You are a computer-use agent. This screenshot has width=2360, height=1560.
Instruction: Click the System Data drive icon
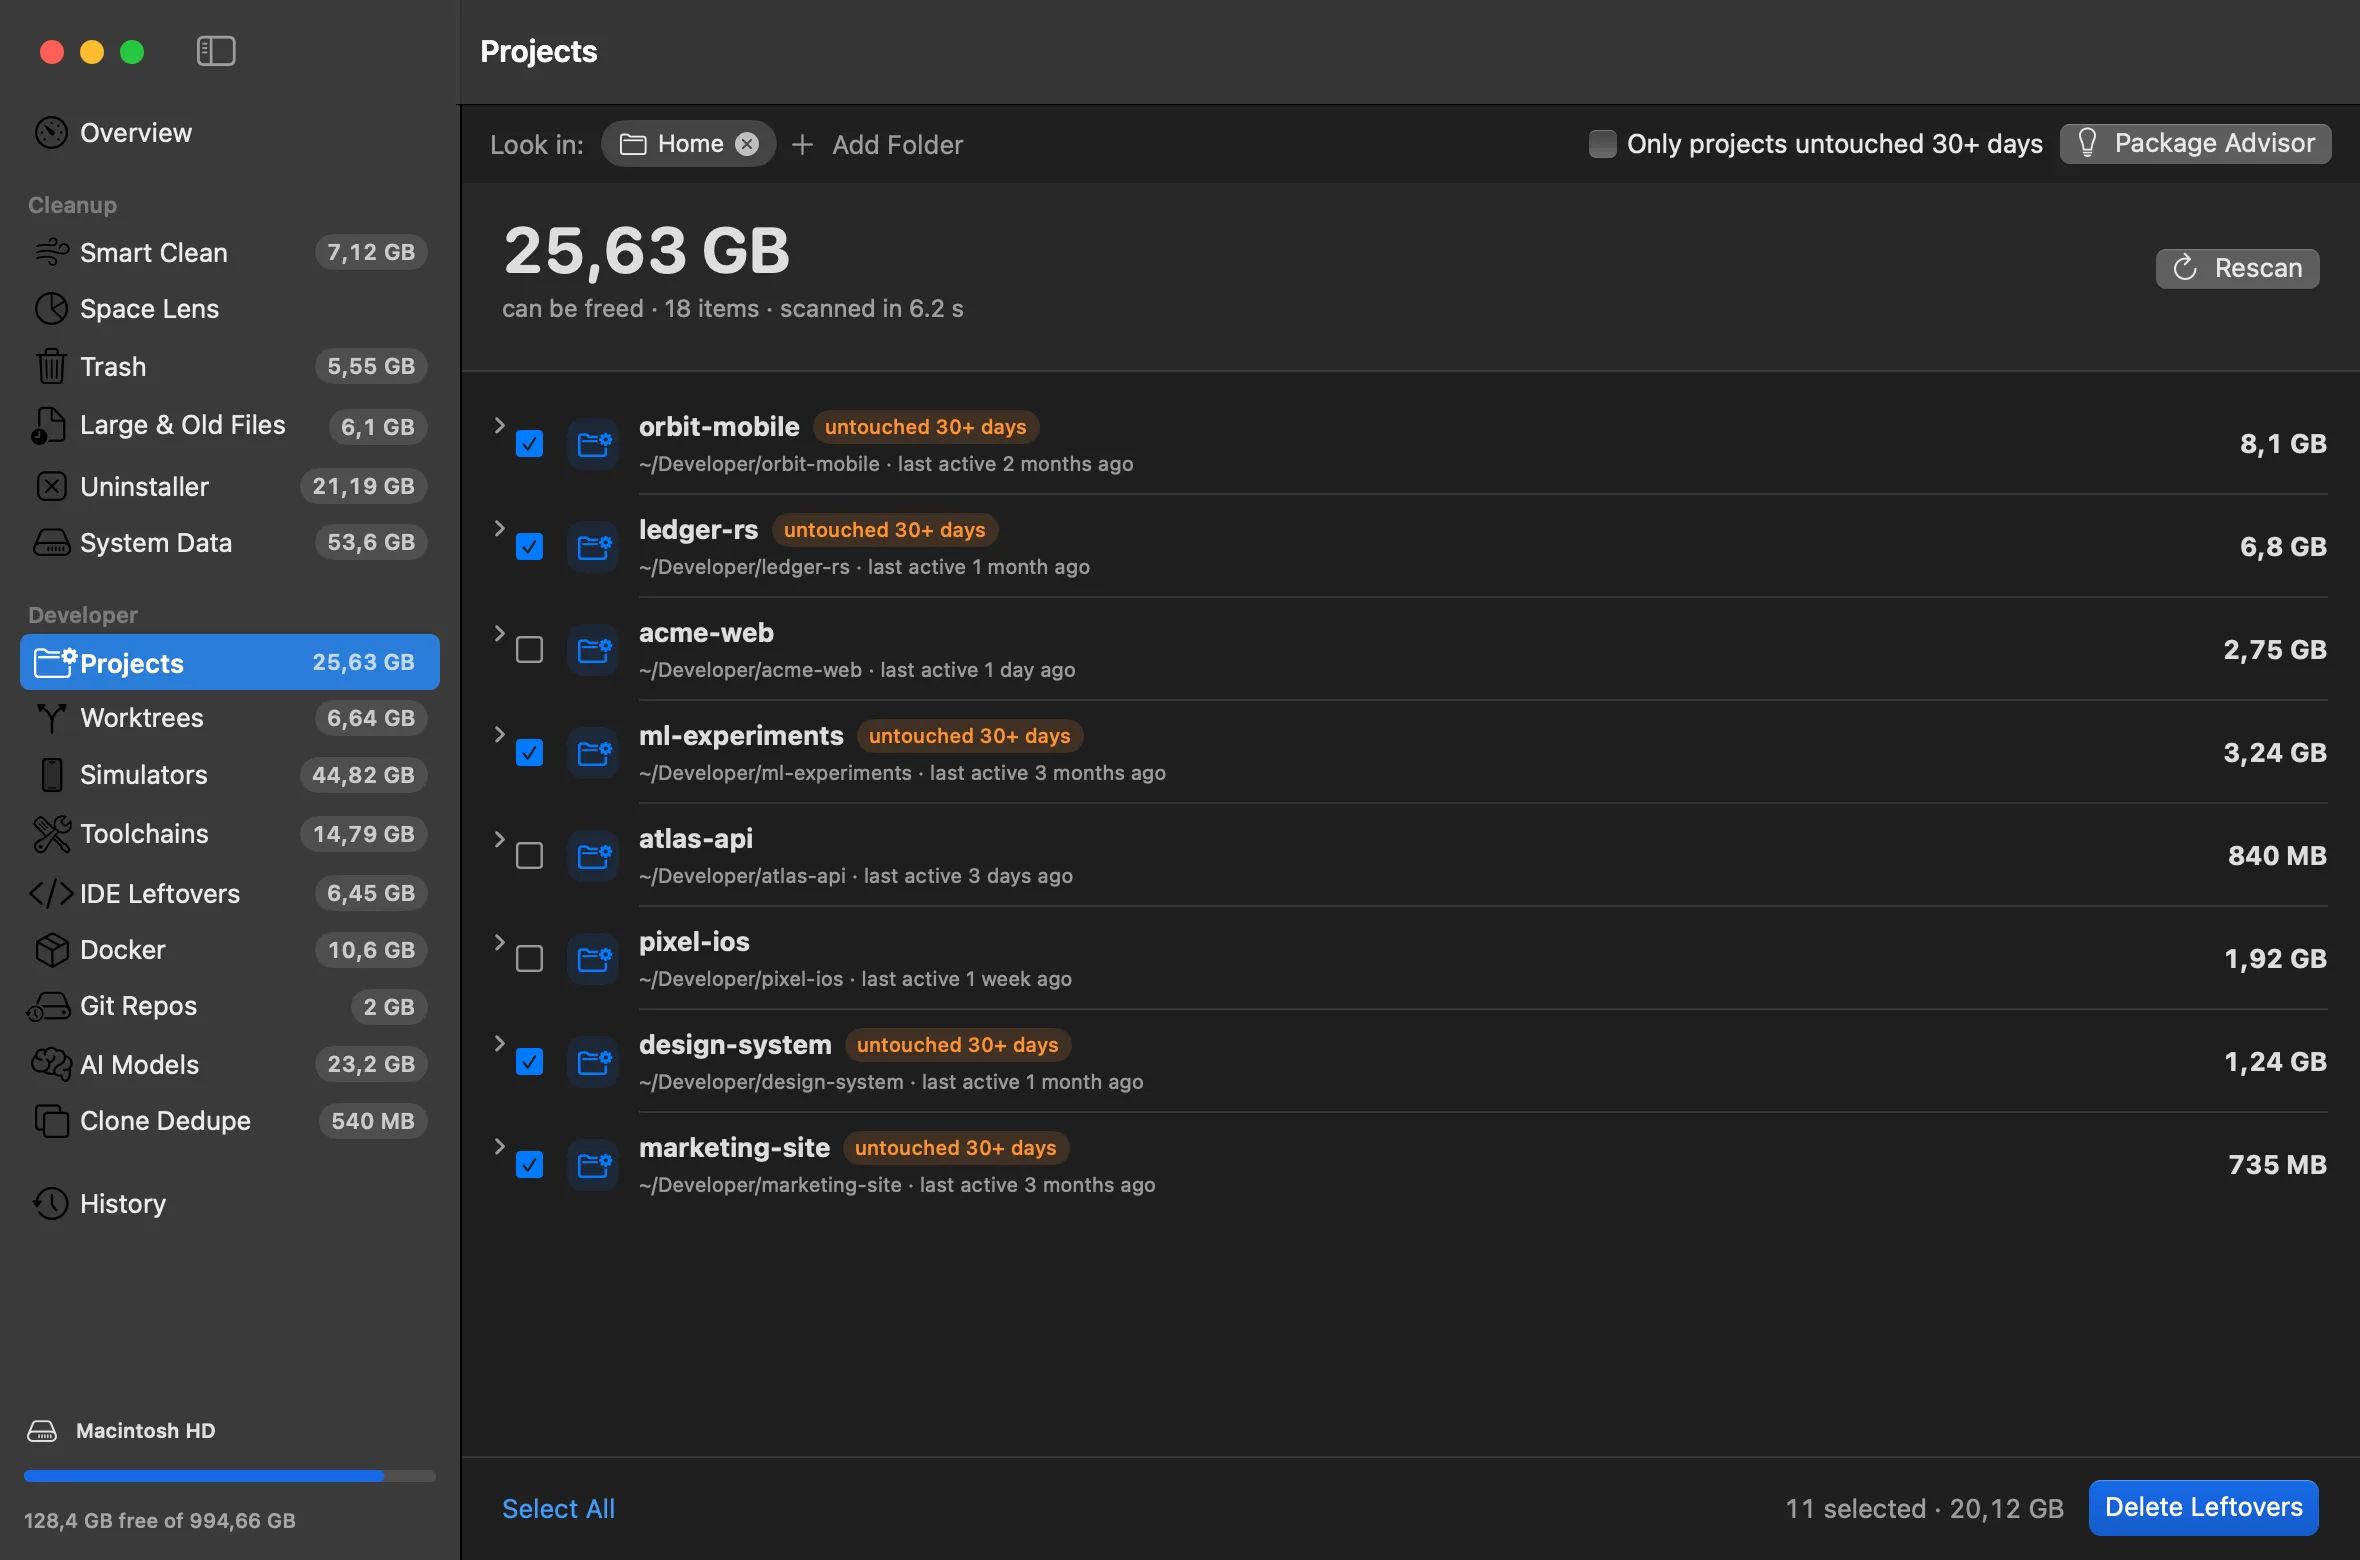[51, 543]
